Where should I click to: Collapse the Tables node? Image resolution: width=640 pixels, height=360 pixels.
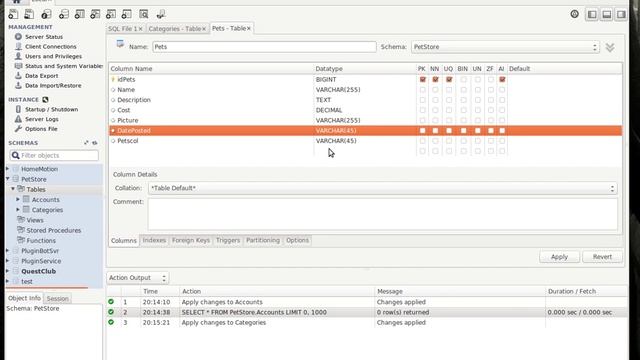13,189
